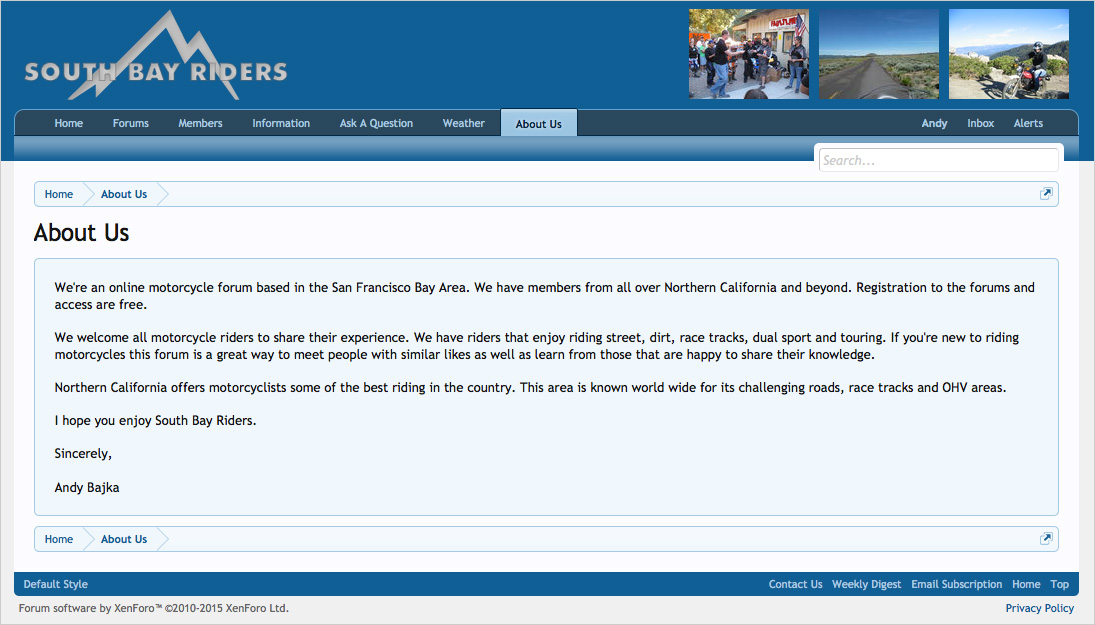Open the Default Style chooser
Screen dimensions: 1095x625
point(56,584)
